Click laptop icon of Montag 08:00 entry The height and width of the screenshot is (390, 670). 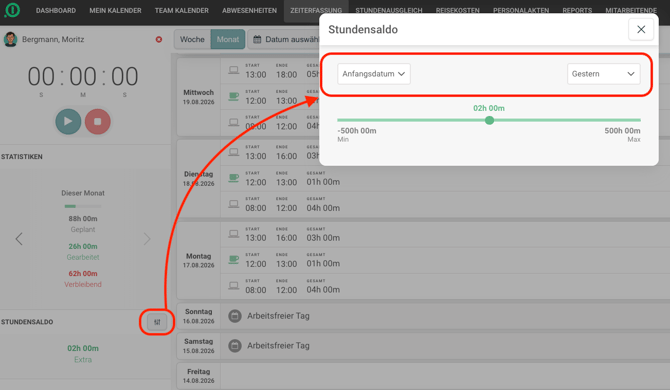point(233,285)
